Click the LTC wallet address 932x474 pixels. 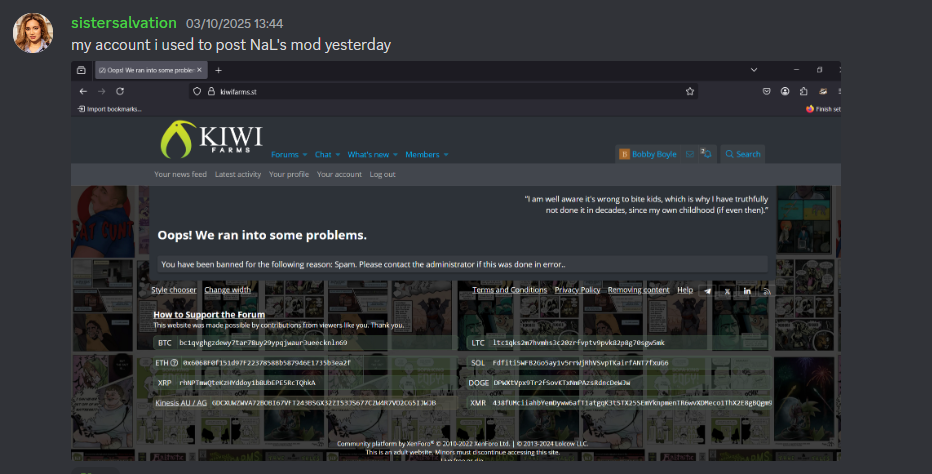(578, 343)
